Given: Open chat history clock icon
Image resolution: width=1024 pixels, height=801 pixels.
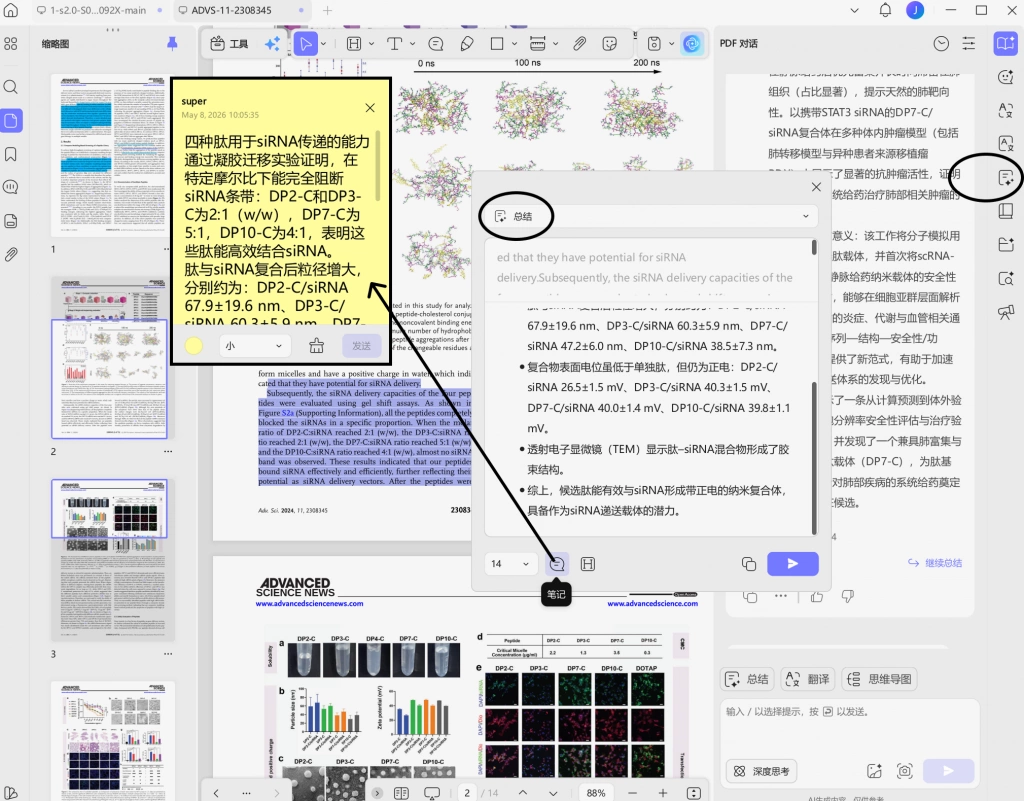Looking at the screenshot, I should [941, 44].
